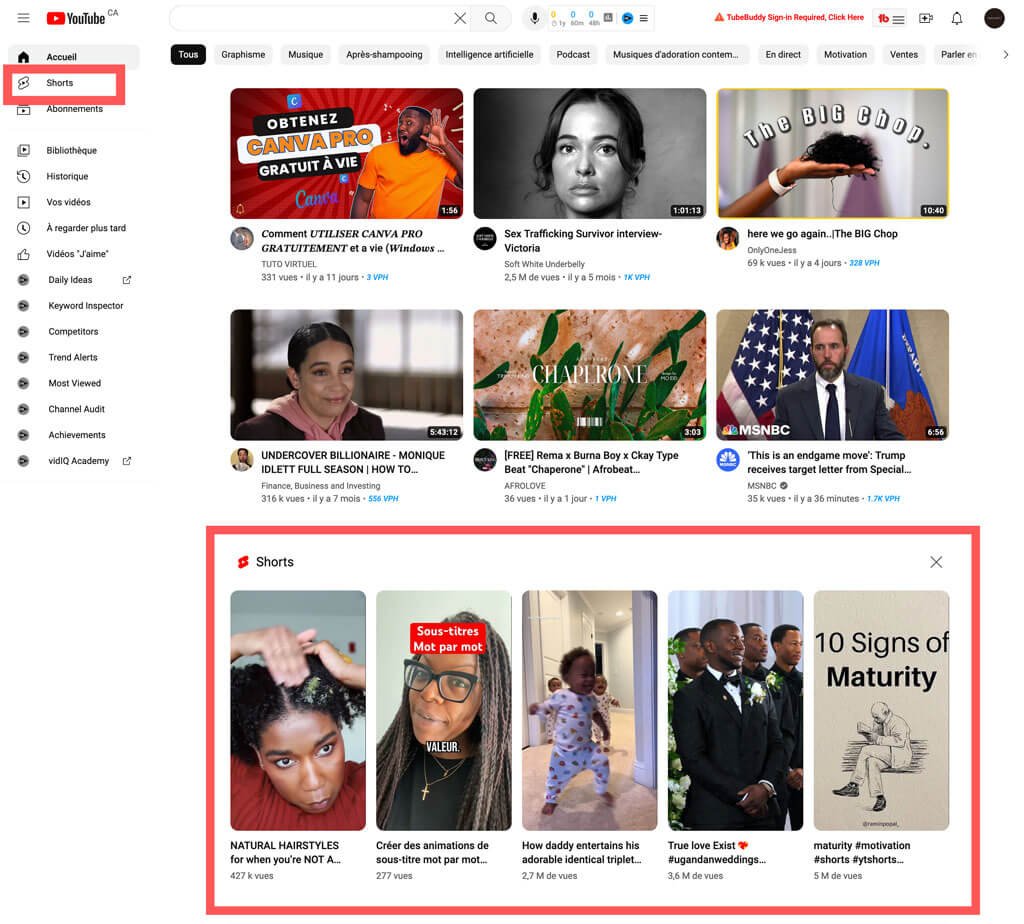Open the Trend Alerts tool
Viewport: 1024px width, 924px height.
point(74,357)
